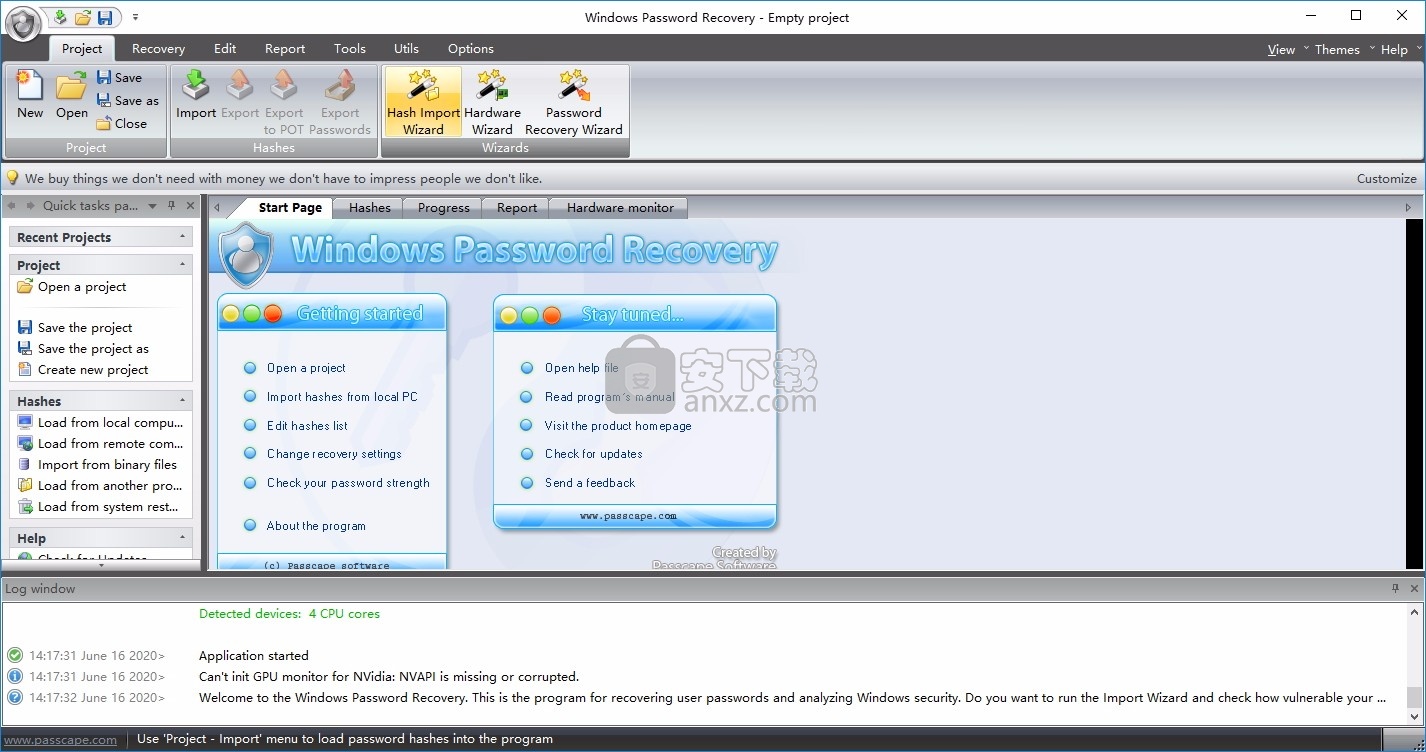Click Export to POT icon
Viewport: 1426px width, 752px height.
click(284, 102)
